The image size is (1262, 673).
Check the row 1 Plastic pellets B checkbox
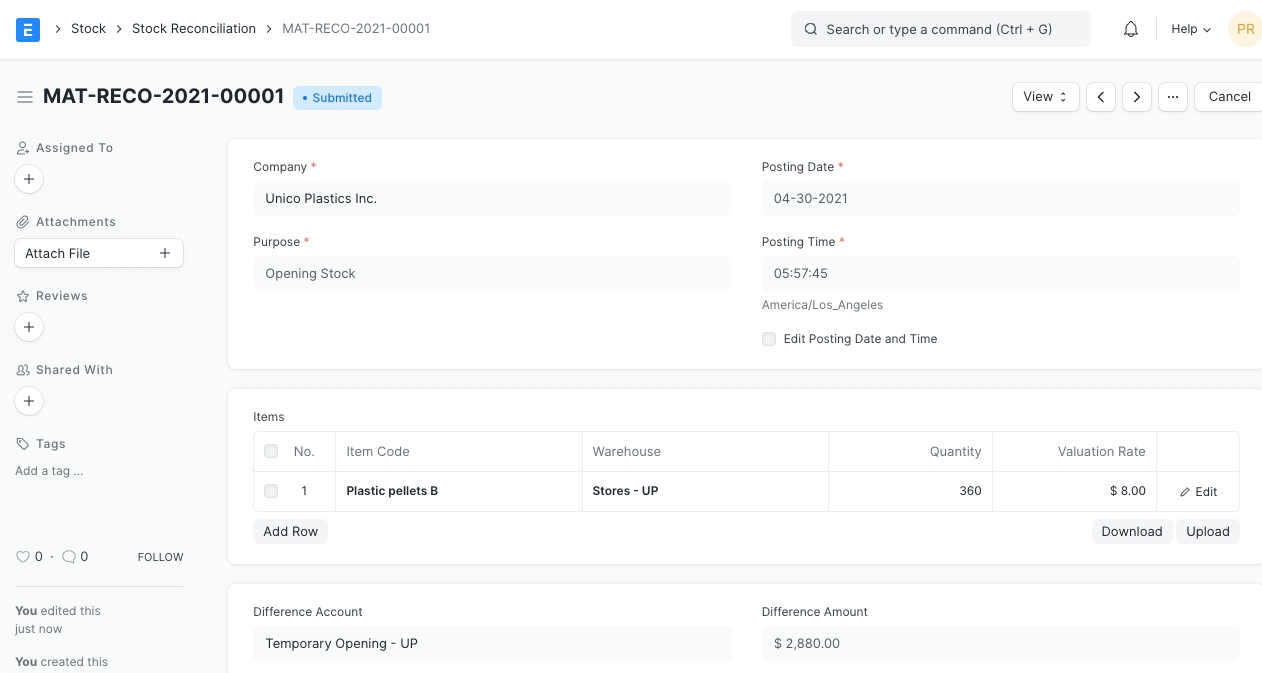[x=271, y=491]
